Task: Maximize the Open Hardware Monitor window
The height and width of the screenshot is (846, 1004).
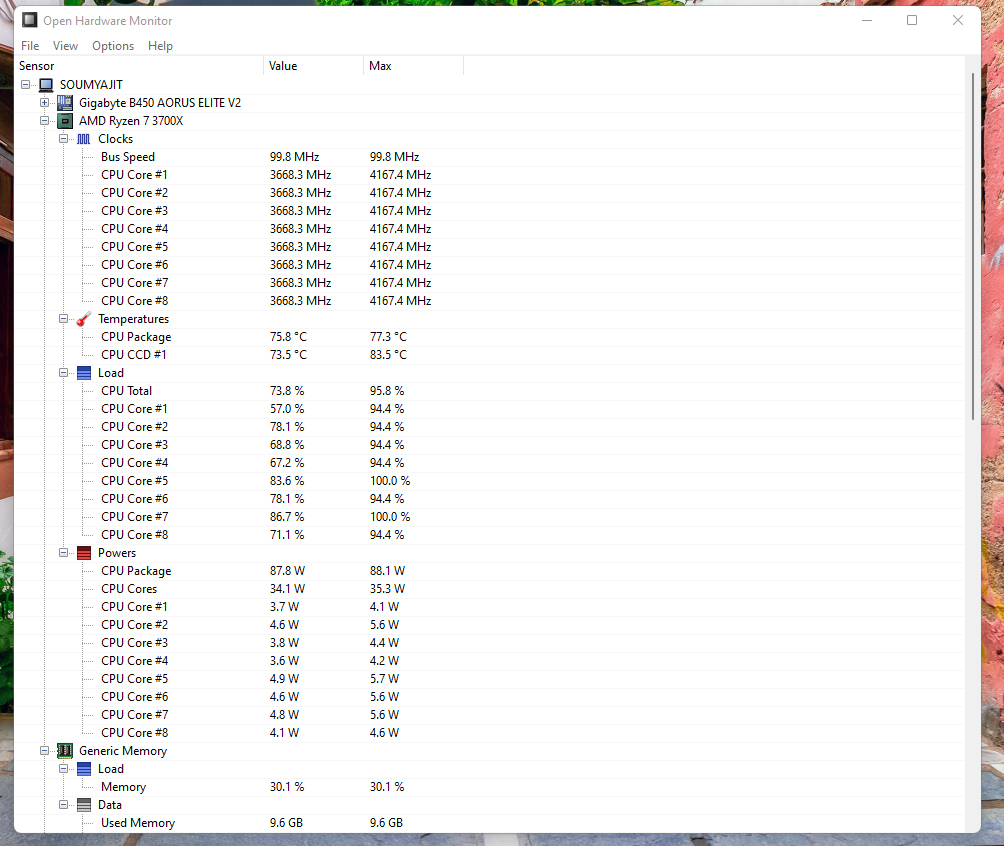Action: point(912,20)
